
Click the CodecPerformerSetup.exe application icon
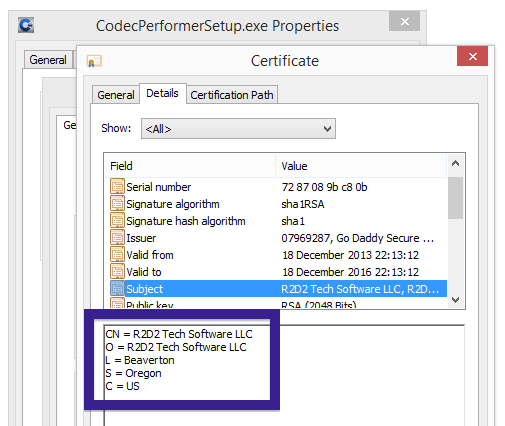26,25
